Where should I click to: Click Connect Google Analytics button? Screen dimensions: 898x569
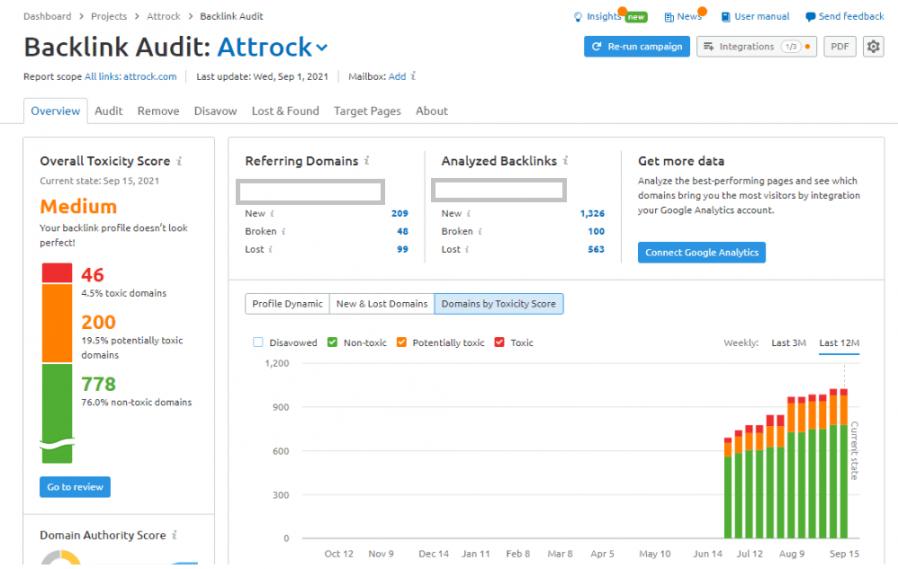point(701,252)
